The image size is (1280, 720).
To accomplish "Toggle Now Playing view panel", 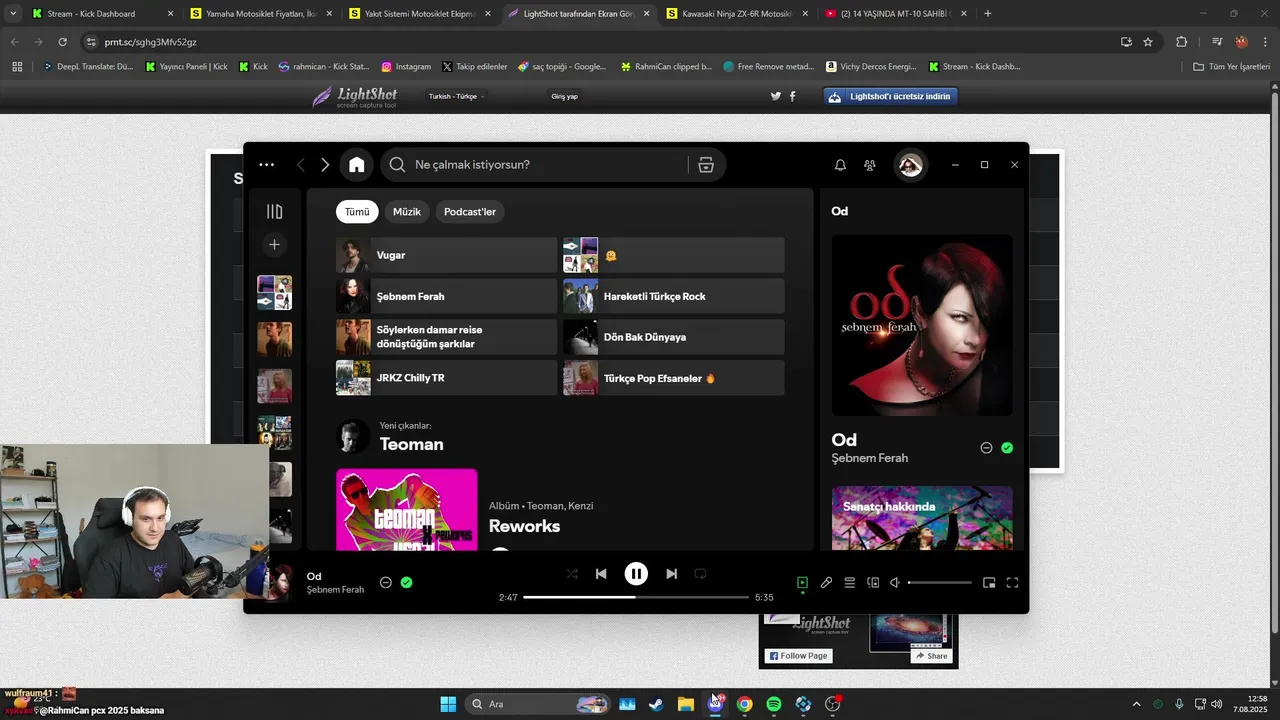I will coord(802,583).
